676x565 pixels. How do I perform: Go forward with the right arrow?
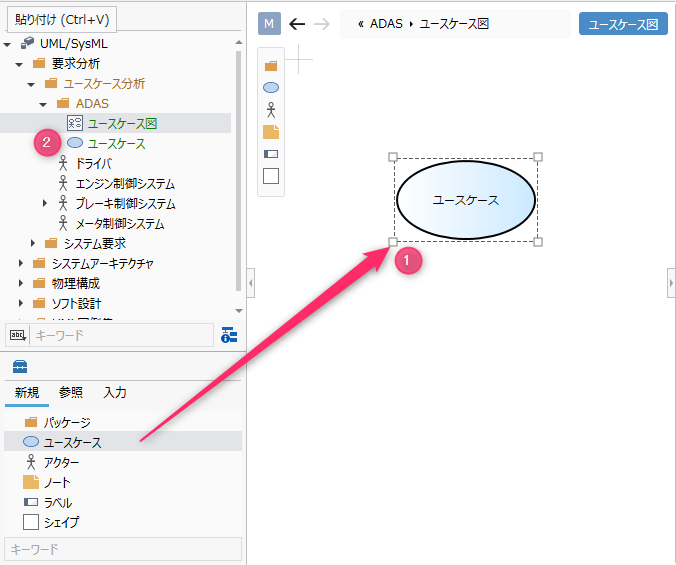click(x=322, y=24)
